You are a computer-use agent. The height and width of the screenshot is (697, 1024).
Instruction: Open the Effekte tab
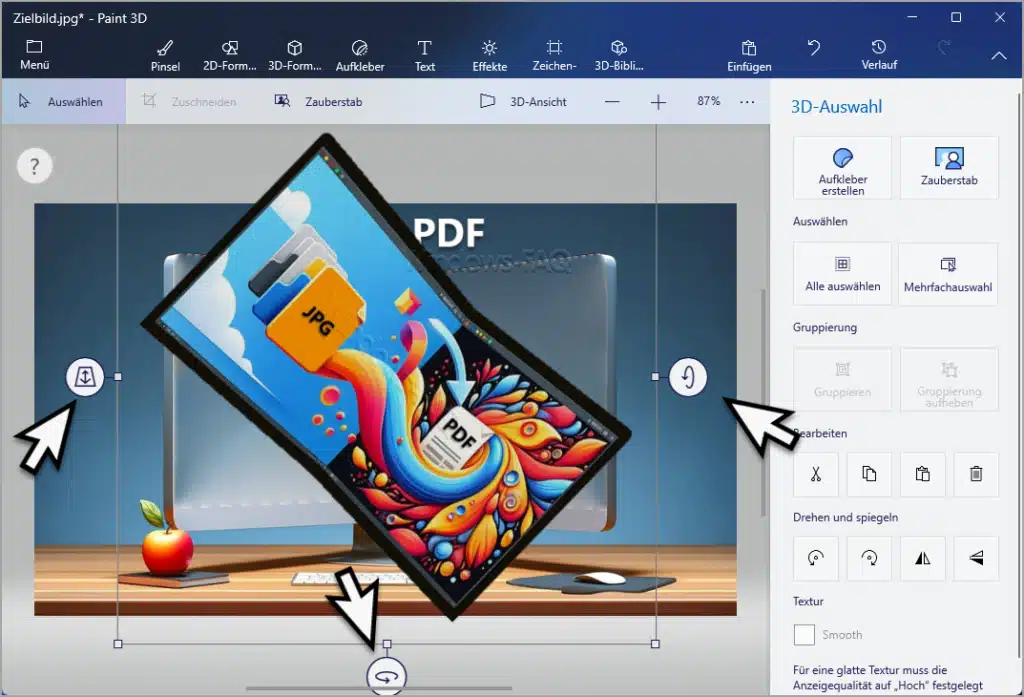[x=489, y=56]
